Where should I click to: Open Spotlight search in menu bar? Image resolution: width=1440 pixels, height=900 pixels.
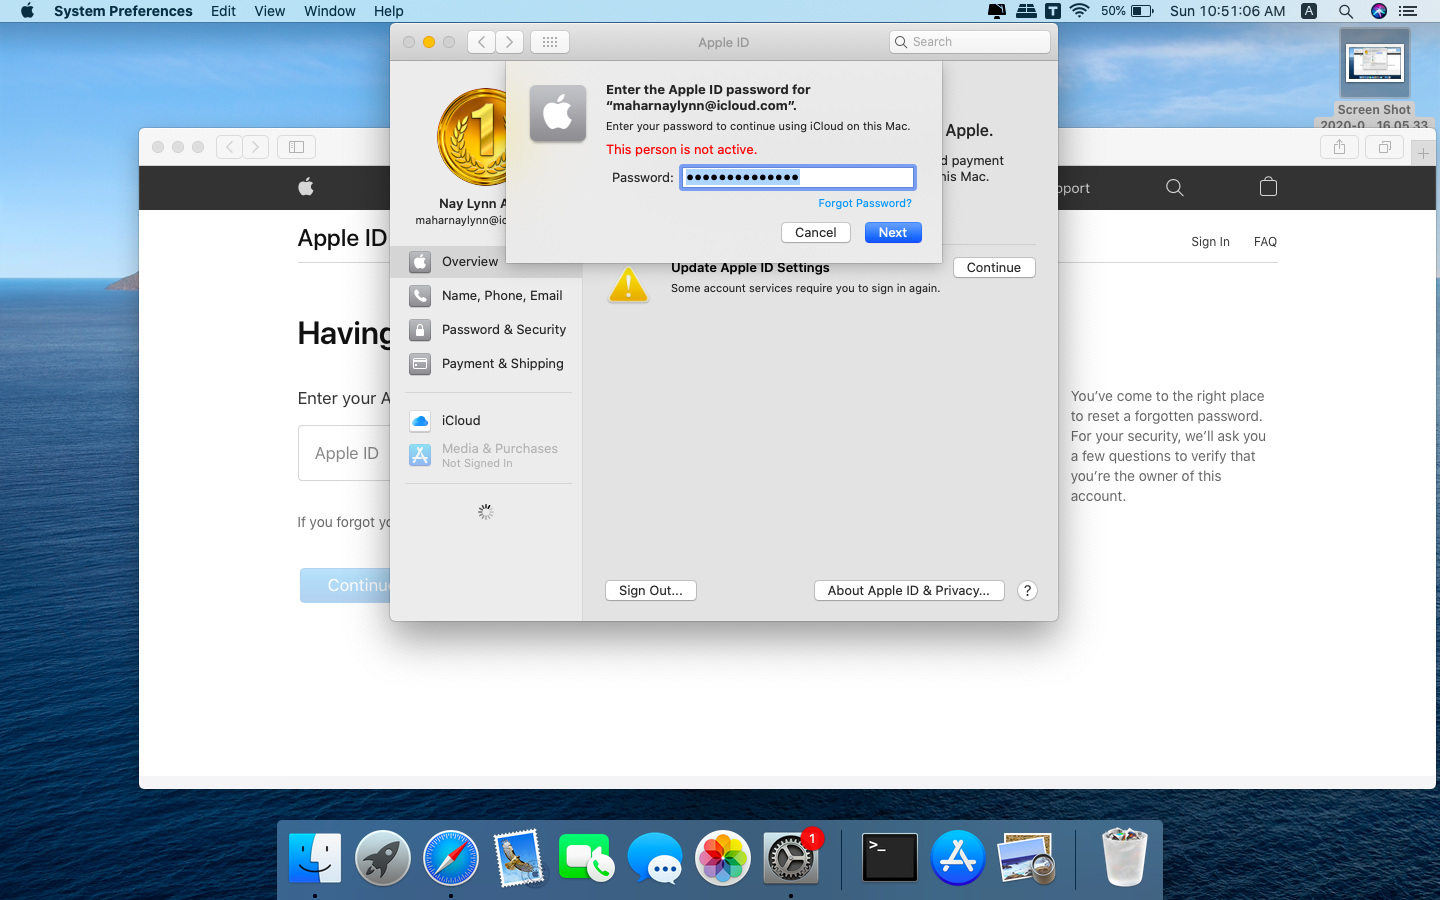click(x=1345, y=11)
